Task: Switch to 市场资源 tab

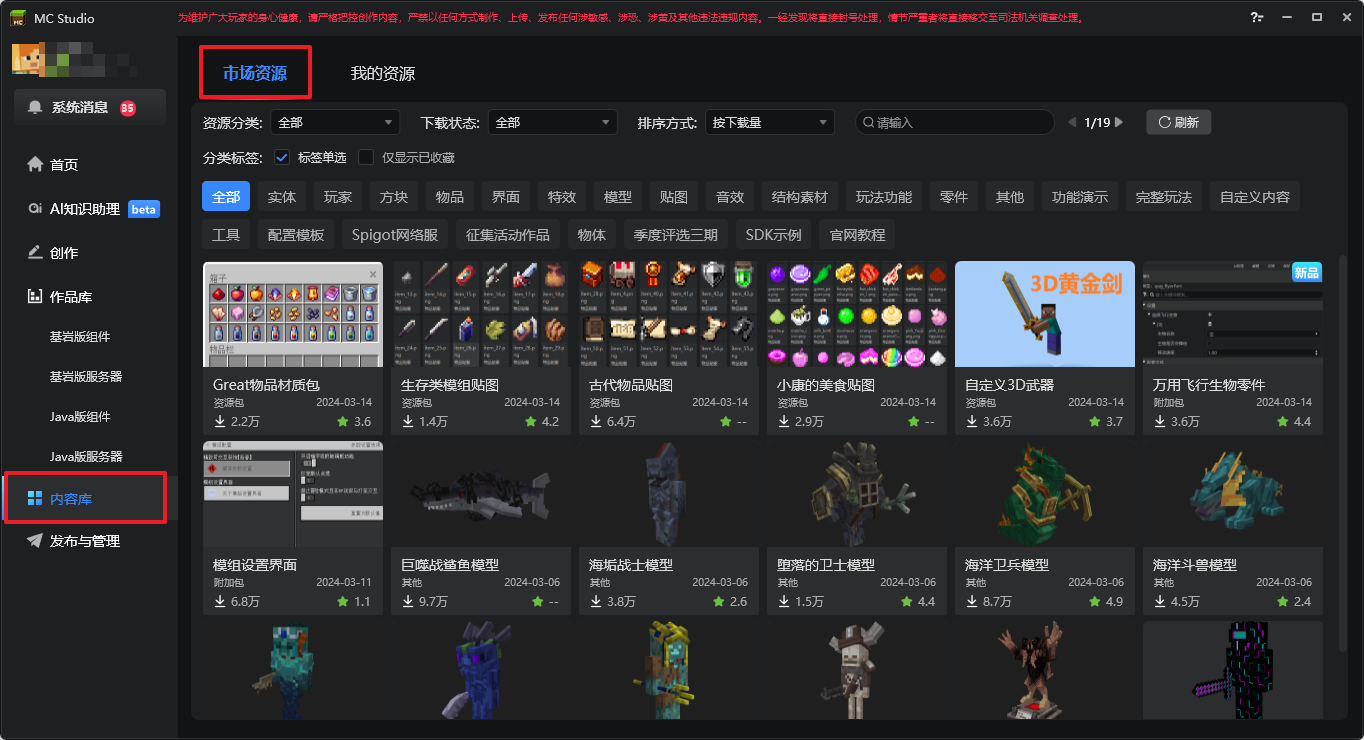Action: pos(254,73)
